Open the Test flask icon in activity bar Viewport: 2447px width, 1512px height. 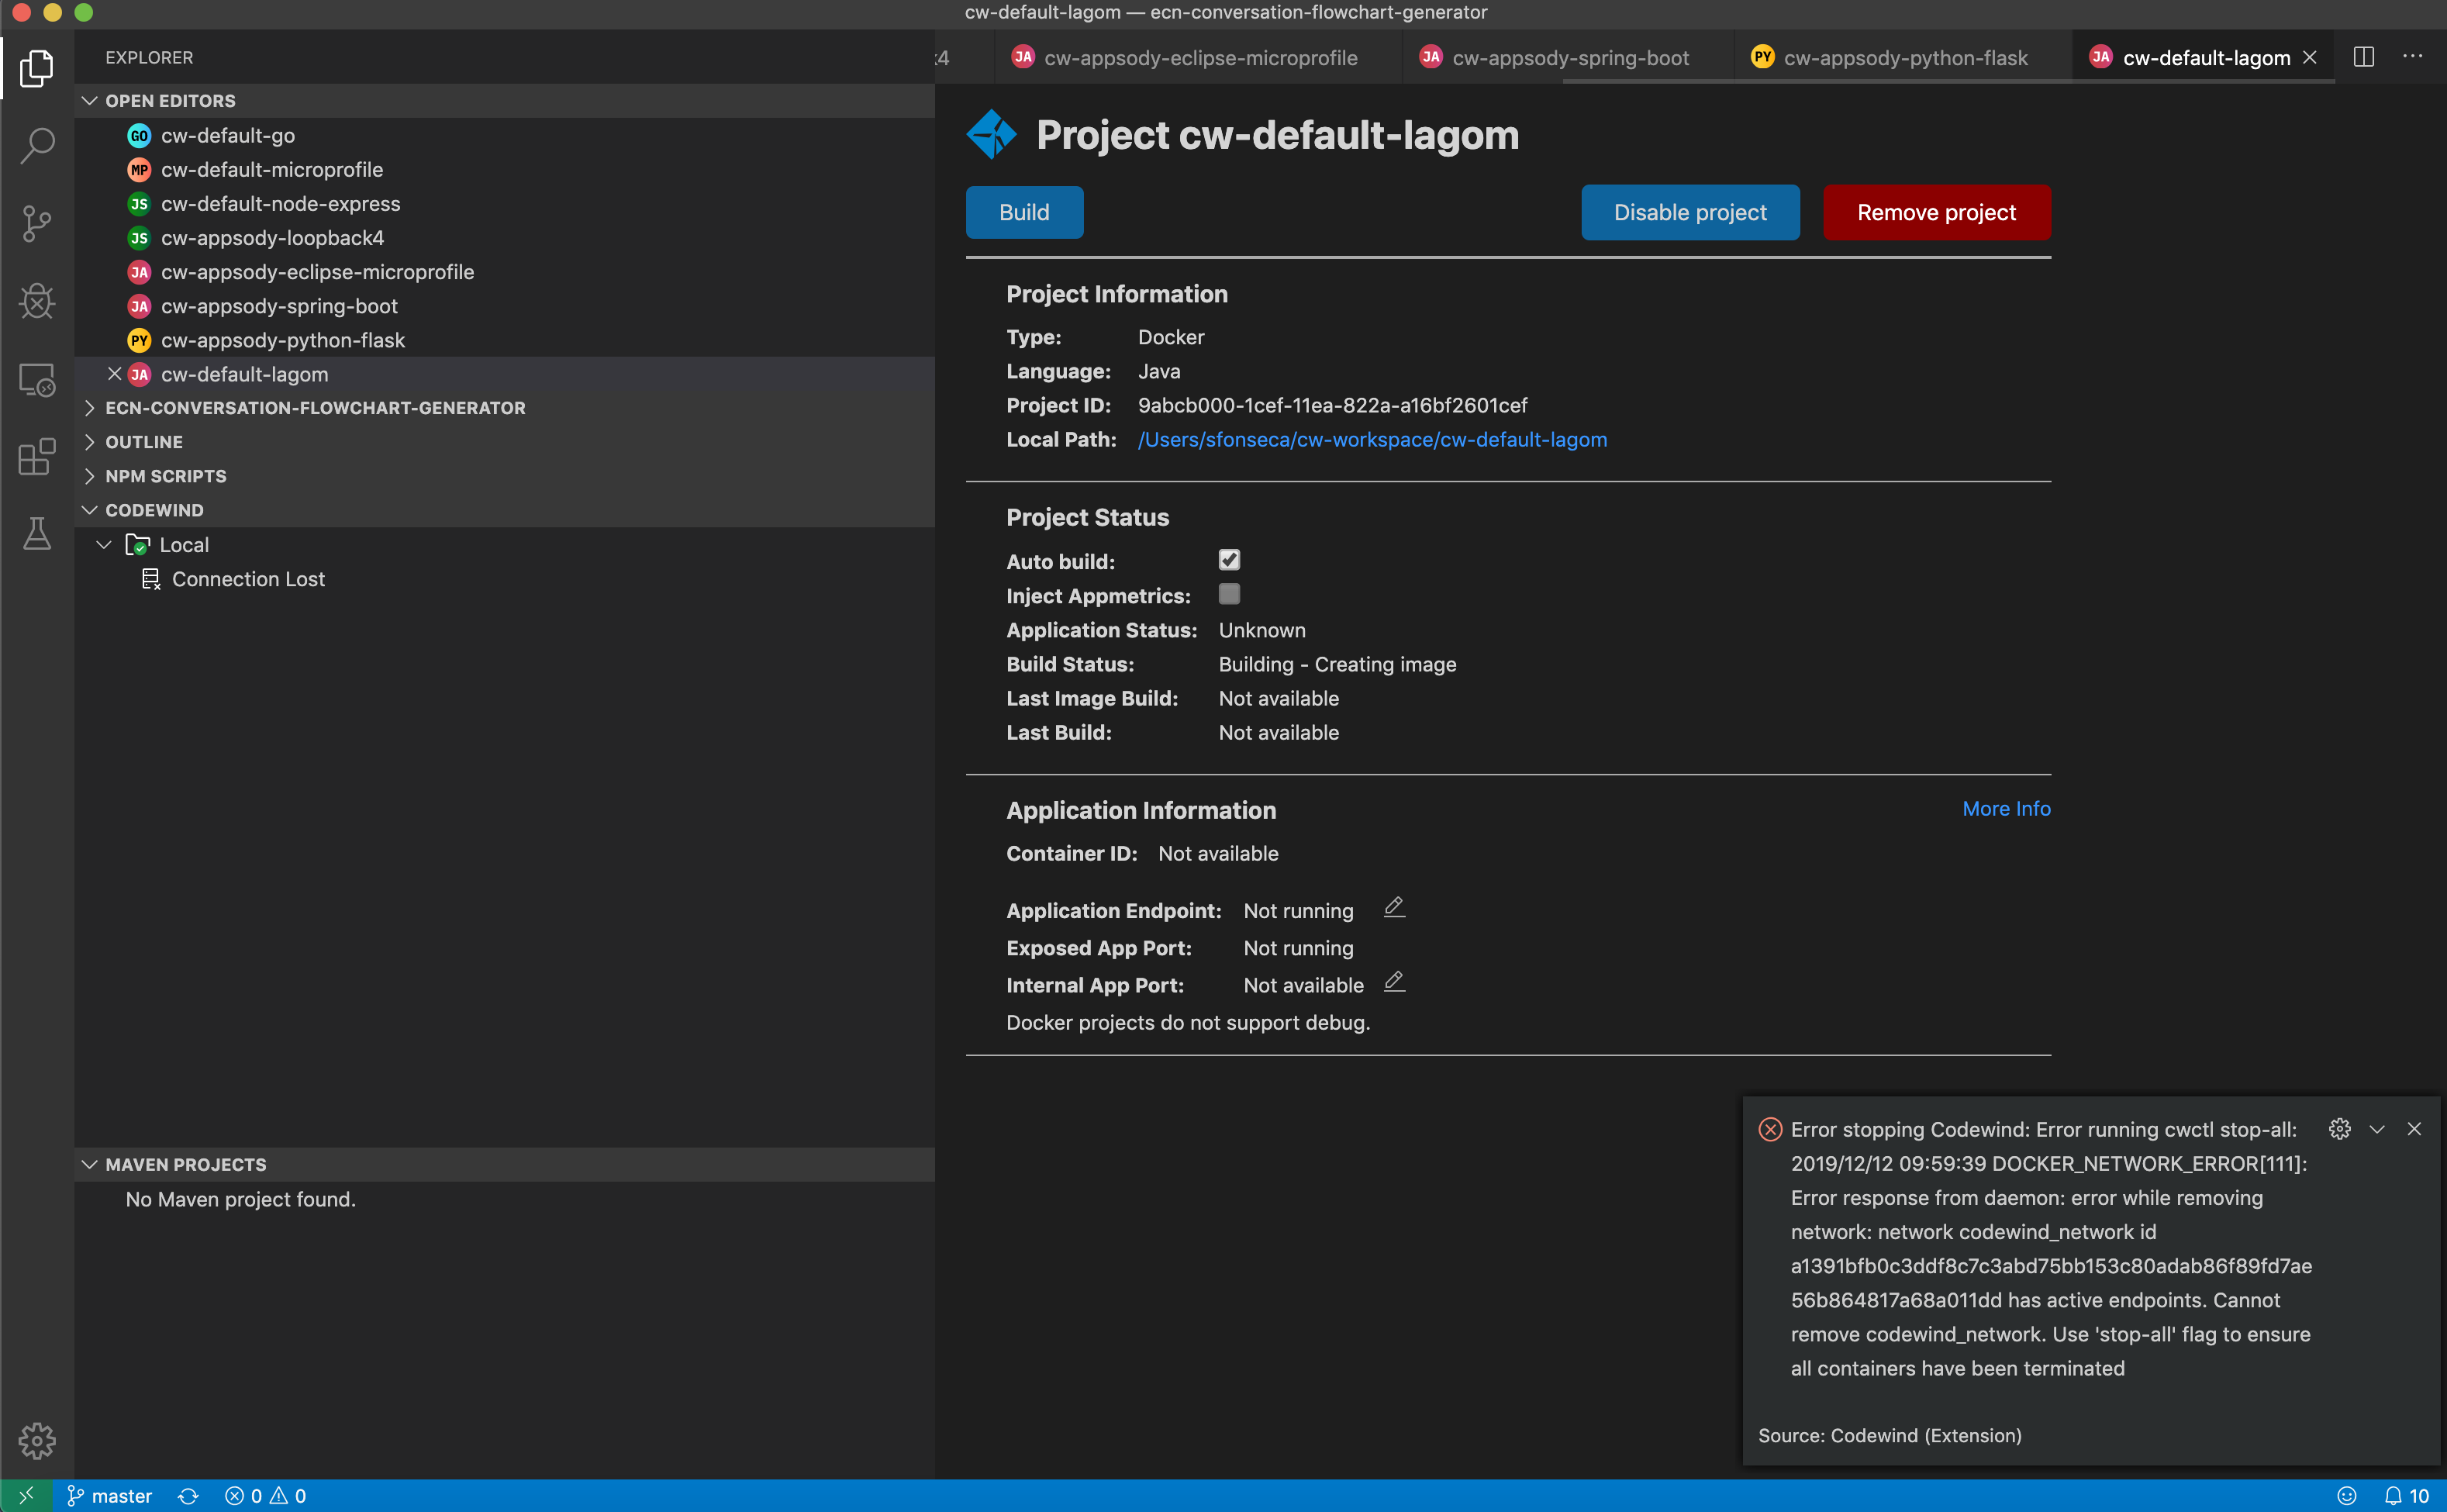(37, 534)
